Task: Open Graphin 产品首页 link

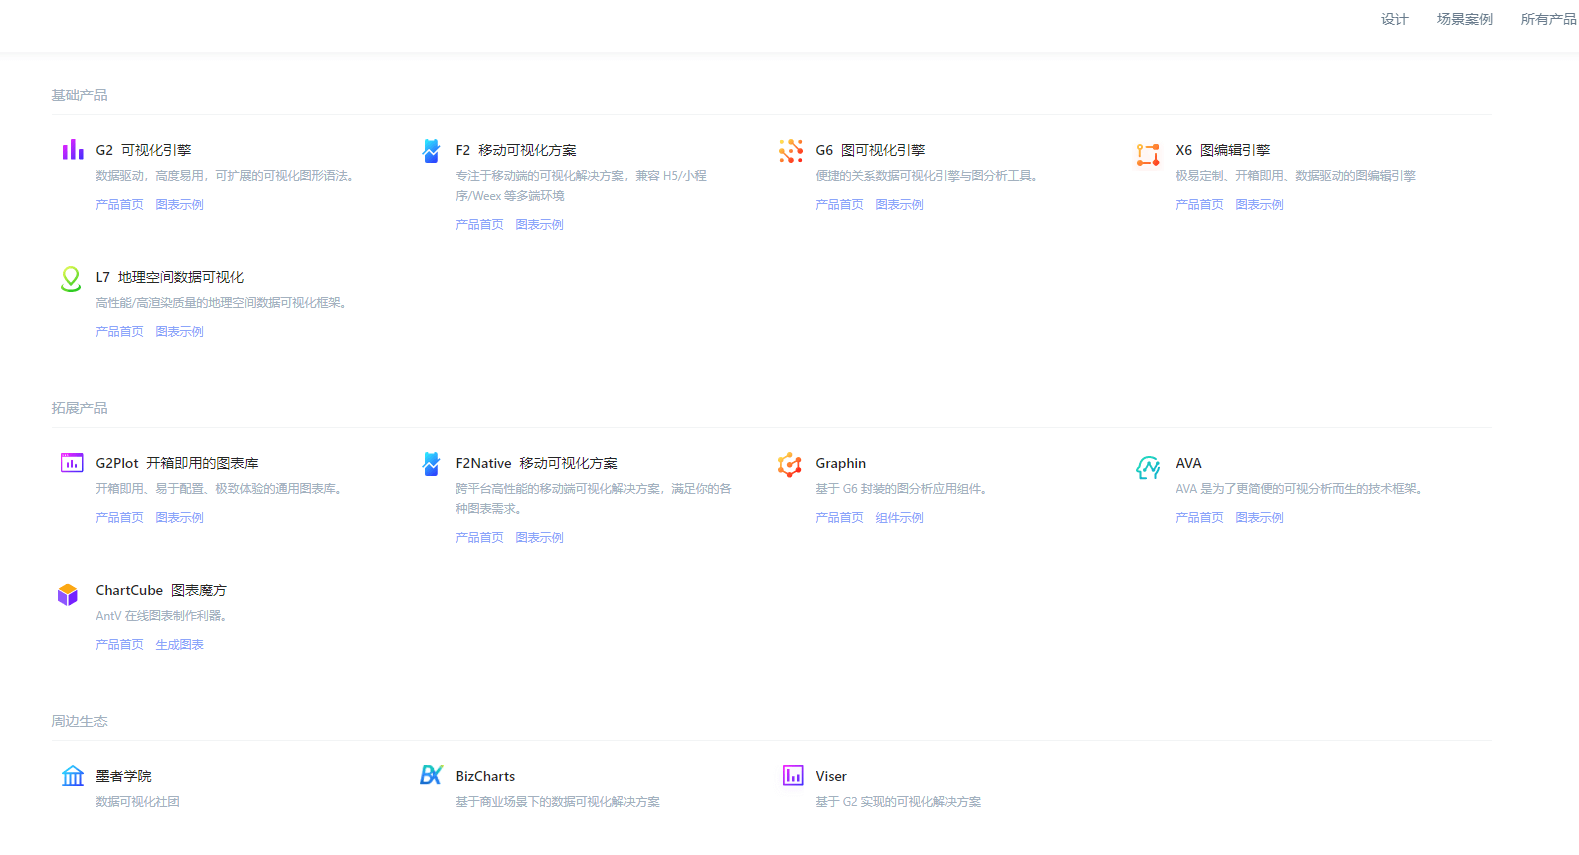Action: pyautogui.click(x=839, y=517)
